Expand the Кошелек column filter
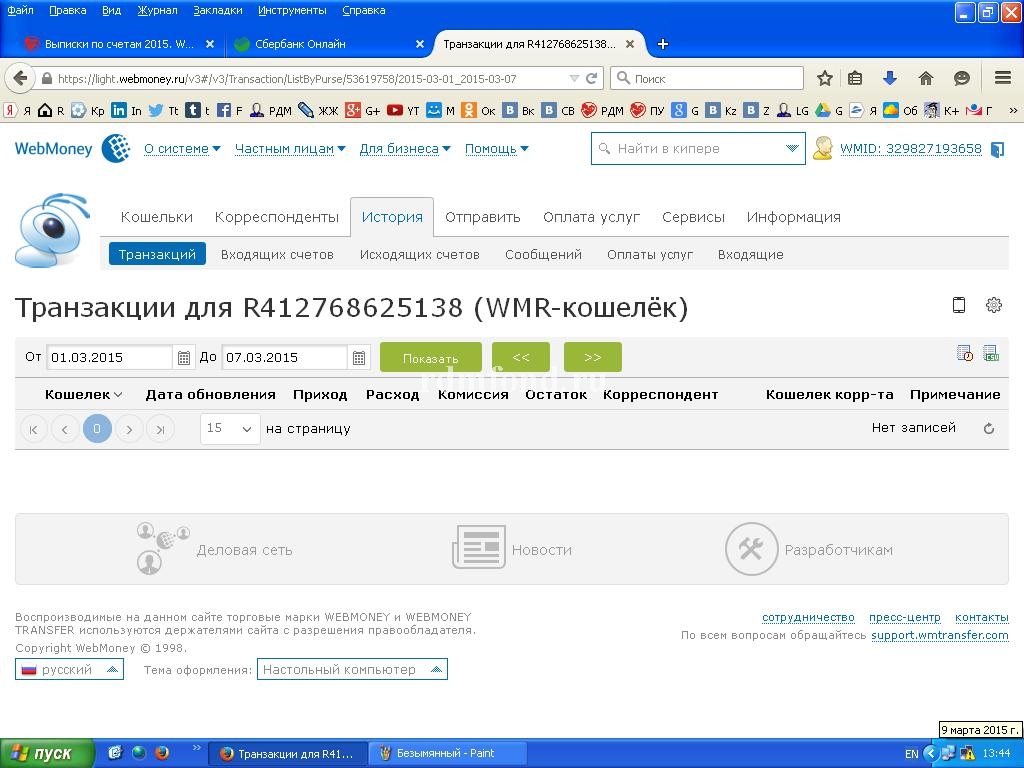This screenshot has height=768, width=1024. pyautogui.click(x=118, y=394)
